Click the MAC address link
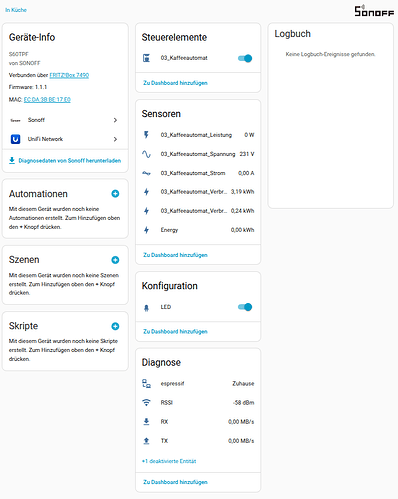 [47, 100]
